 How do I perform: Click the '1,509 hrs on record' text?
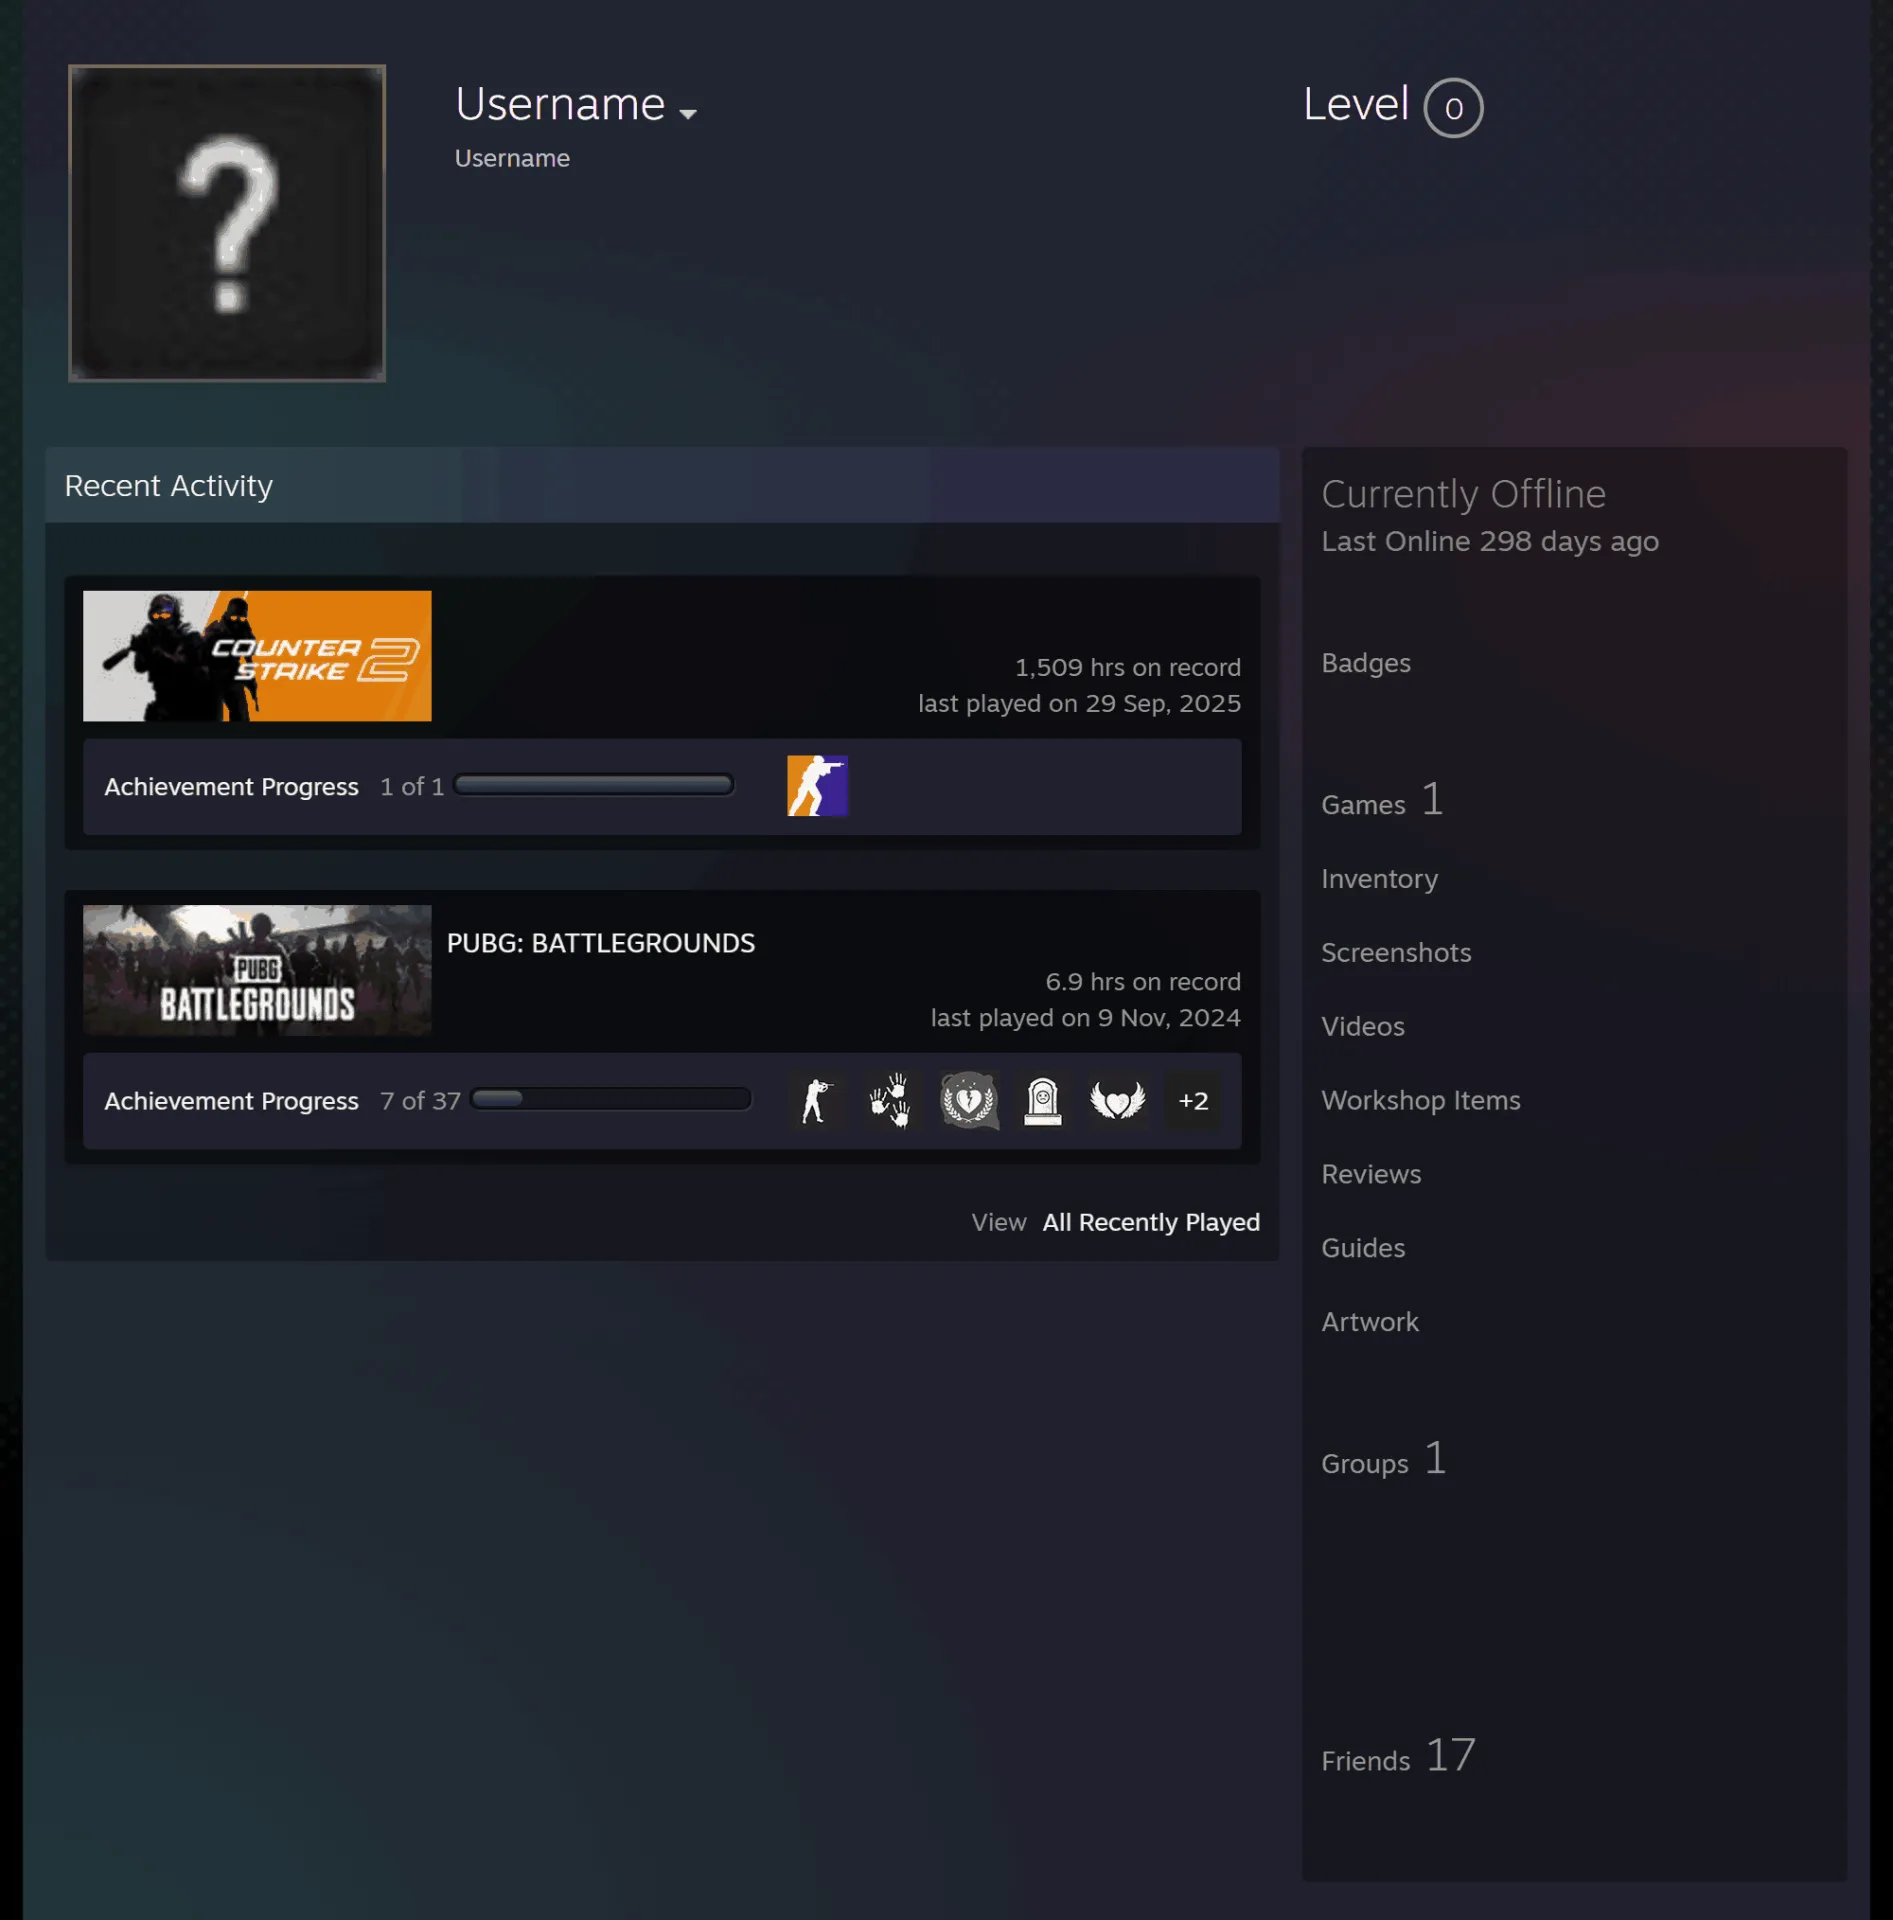1128,667
